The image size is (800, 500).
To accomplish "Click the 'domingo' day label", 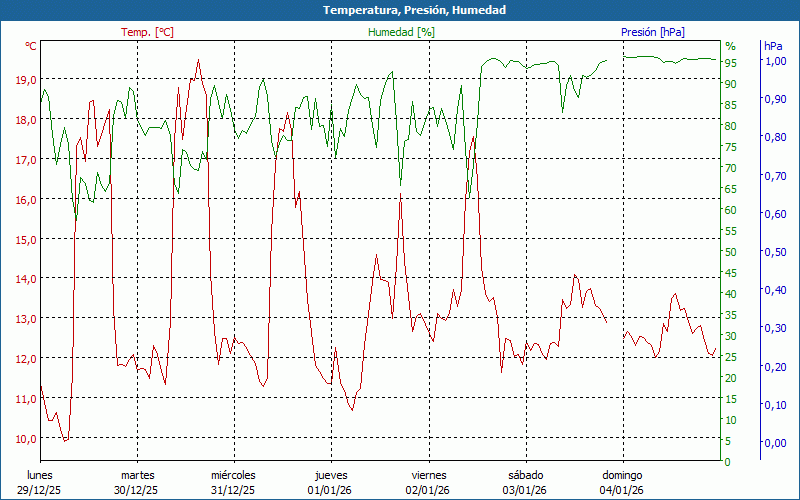I will (622, 475).
